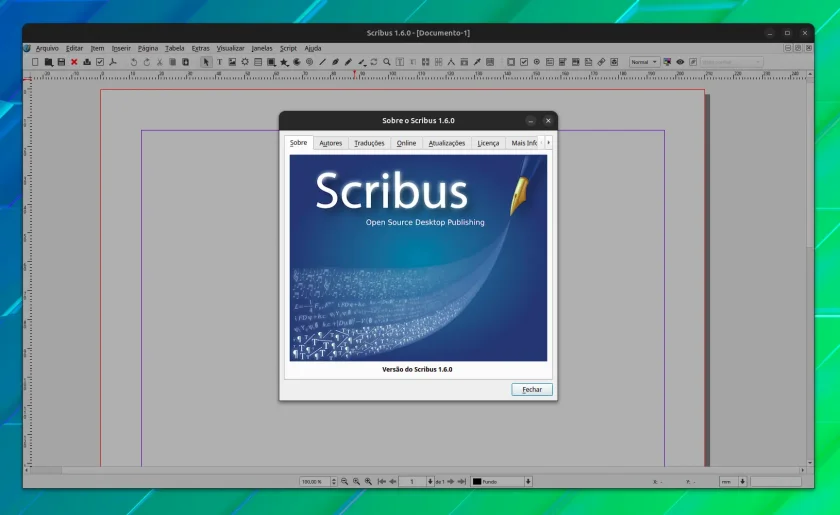Open a file with the folder icon
This screenshot has height=515, width=840.
(48, 62)
